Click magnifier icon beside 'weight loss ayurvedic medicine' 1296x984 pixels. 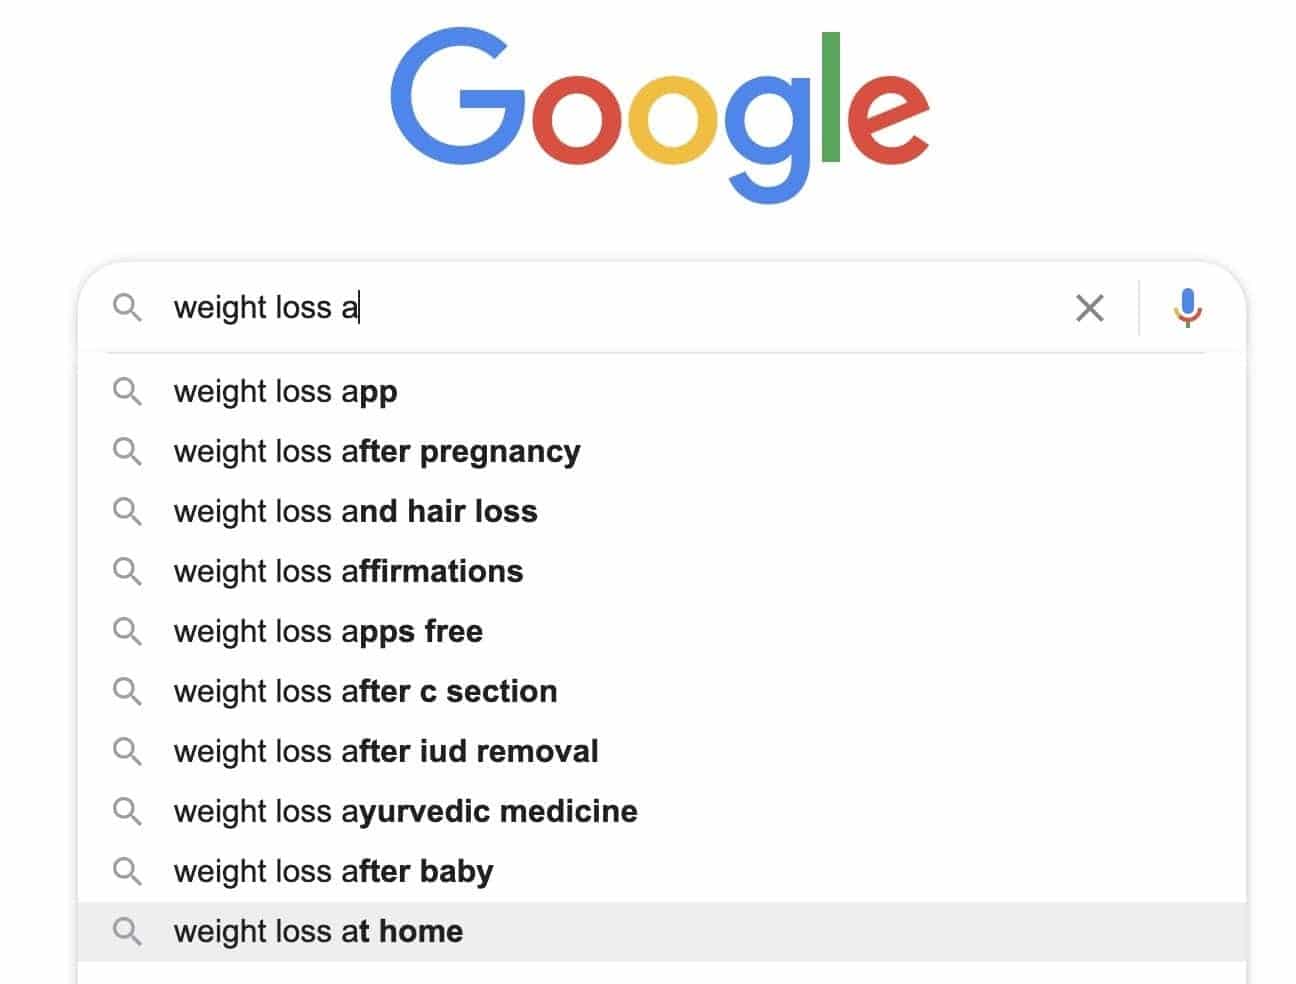click(127, 811)
